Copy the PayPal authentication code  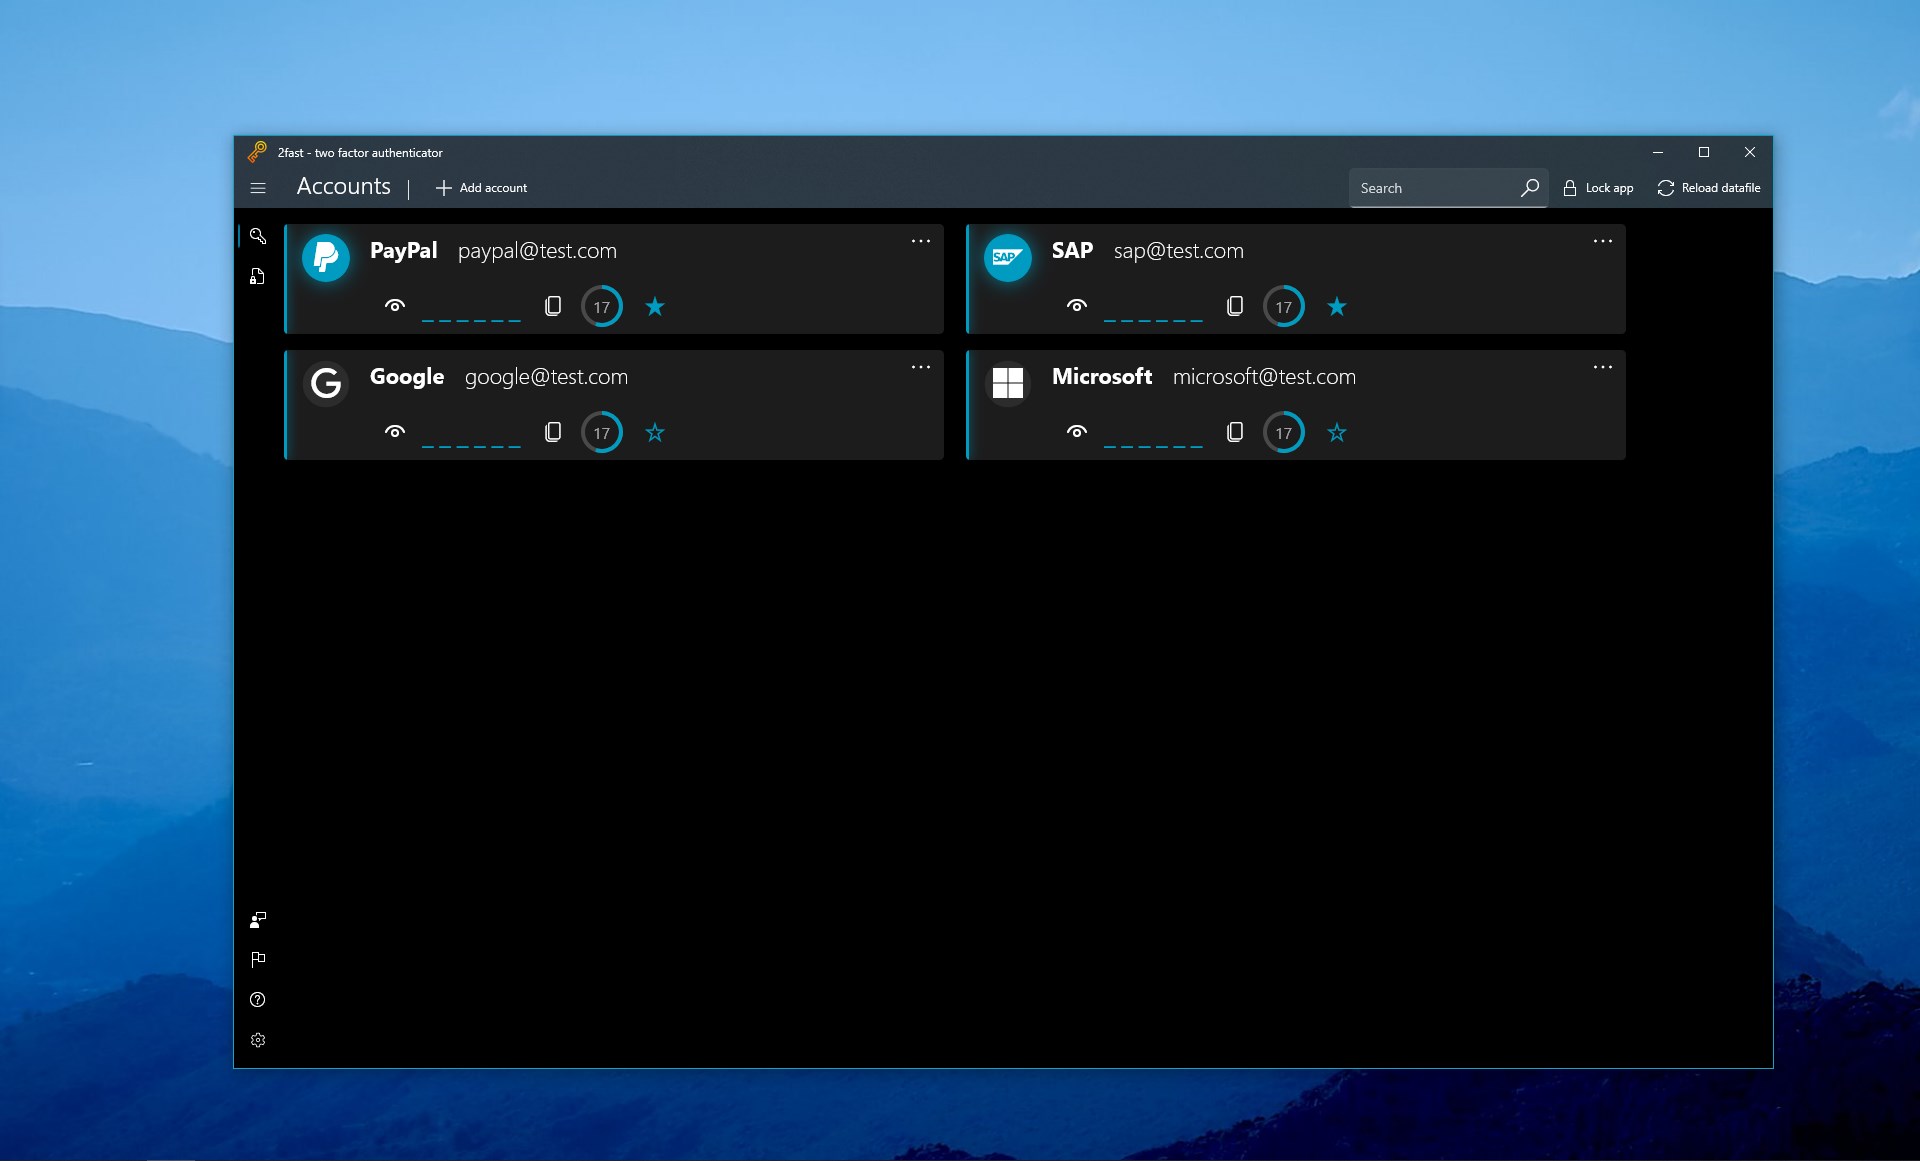[x=552, y=306]
